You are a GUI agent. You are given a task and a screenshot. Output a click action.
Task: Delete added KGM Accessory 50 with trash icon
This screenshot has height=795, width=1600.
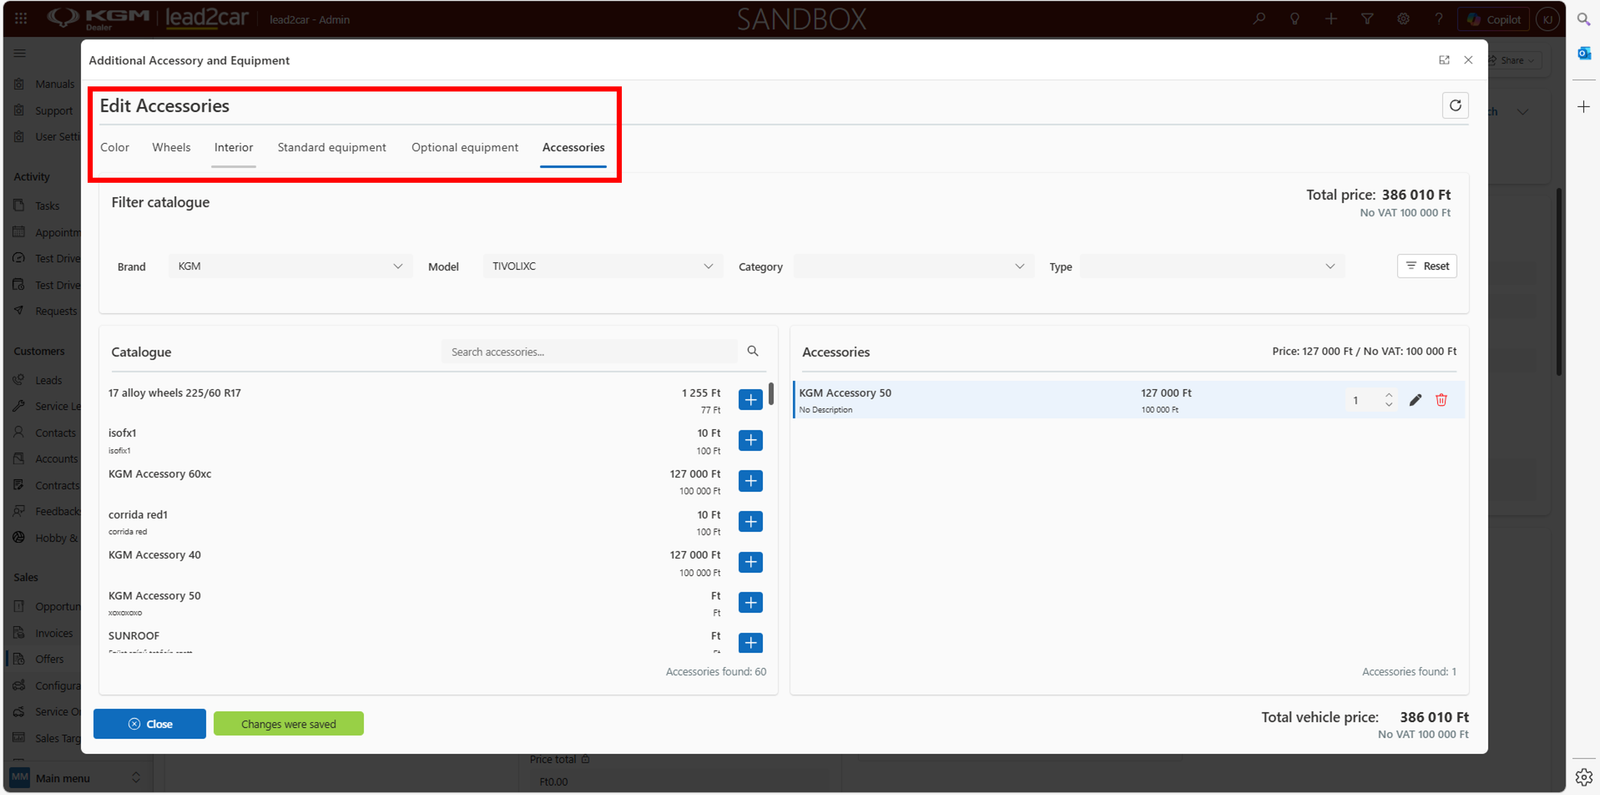coord(1441,400)
